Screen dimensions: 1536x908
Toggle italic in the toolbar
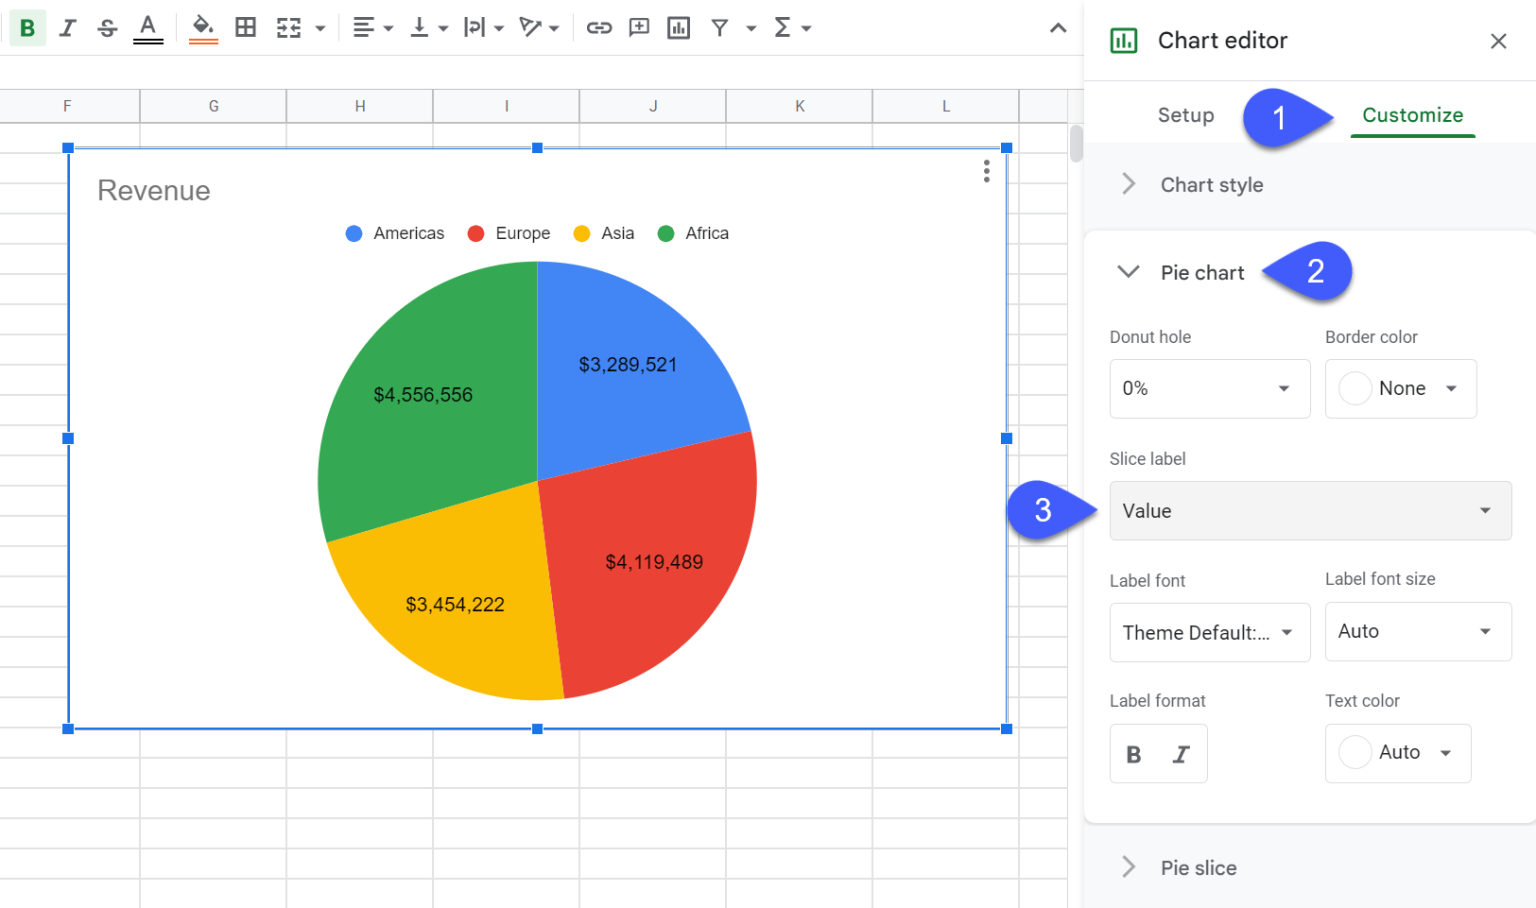tap(67, 28)
